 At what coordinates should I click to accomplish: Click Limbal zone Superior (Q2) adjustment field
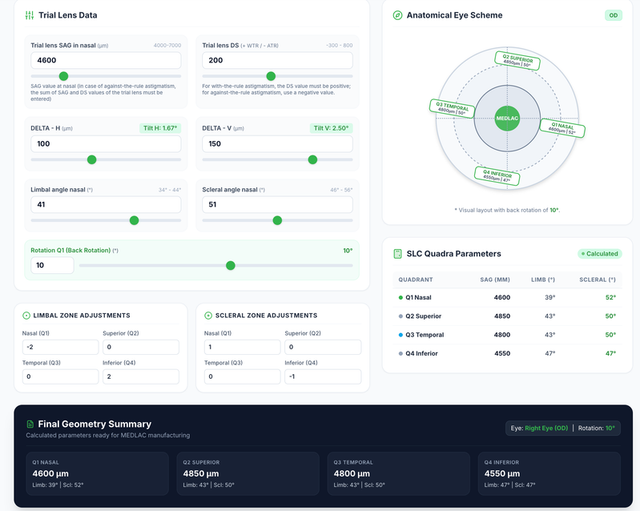click(141, 347)
